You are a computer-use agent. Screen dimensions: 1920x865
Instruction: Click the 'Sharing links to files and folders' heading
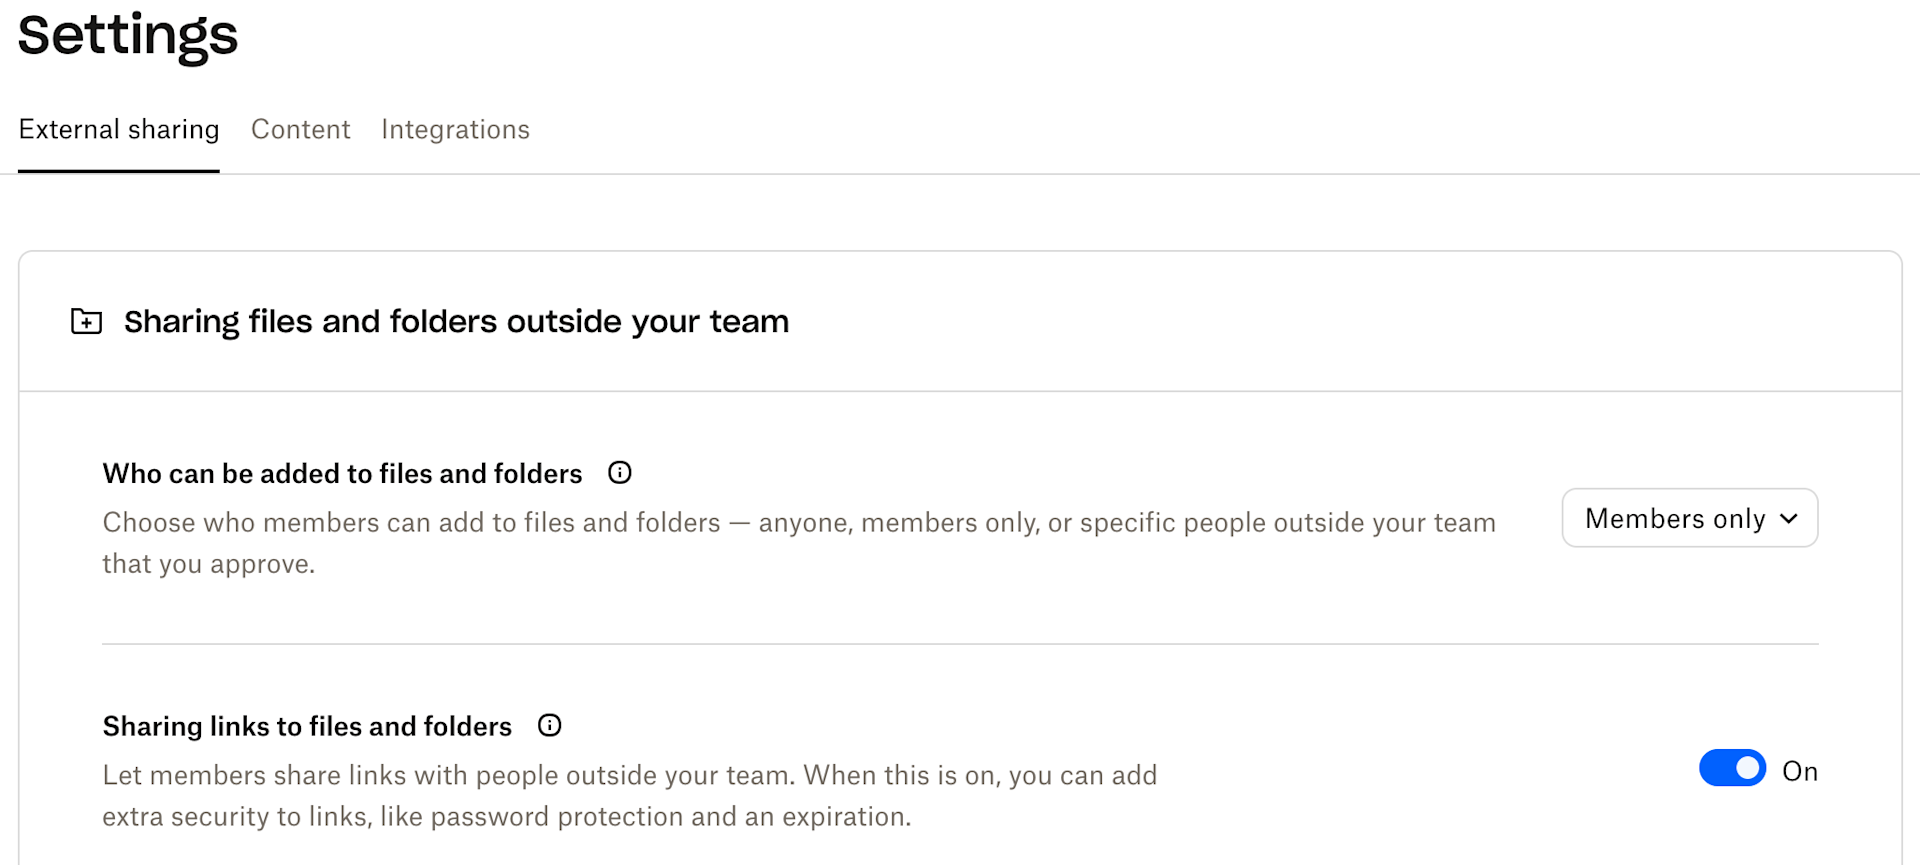pyautogui.click(x=306, y=726)
